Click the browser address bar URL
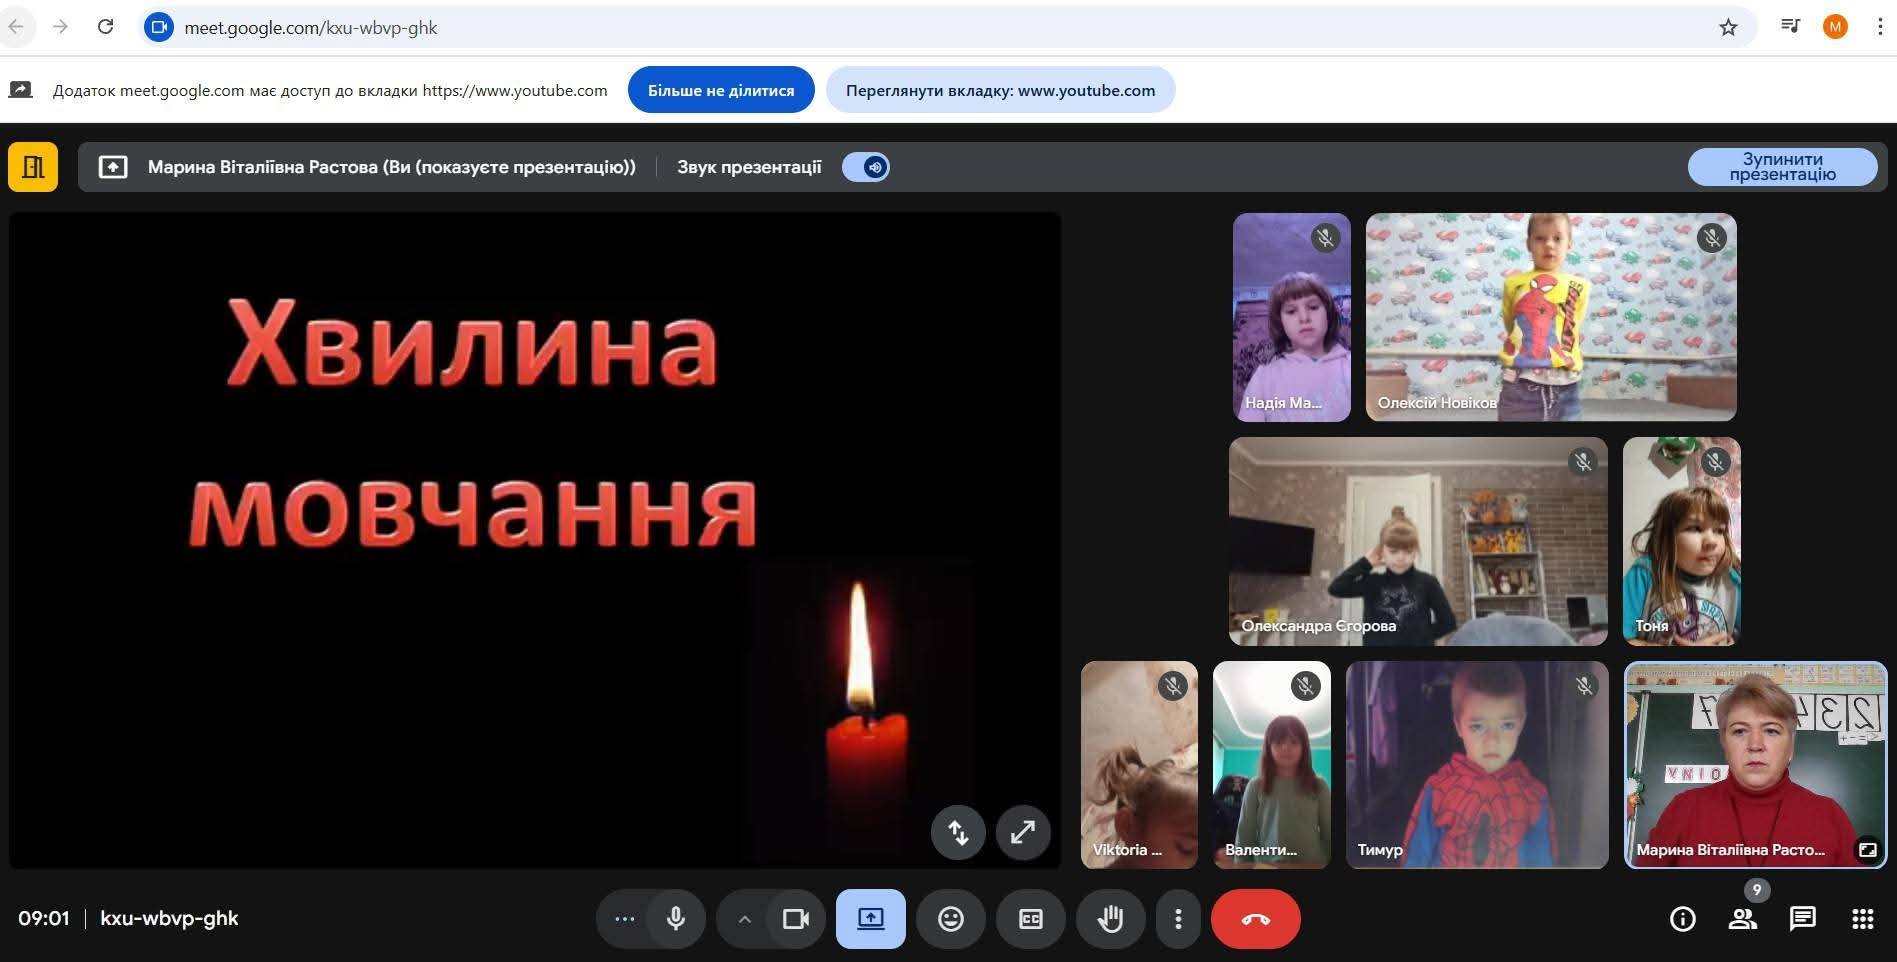The image size is (1897, 962). pos(310,28)
